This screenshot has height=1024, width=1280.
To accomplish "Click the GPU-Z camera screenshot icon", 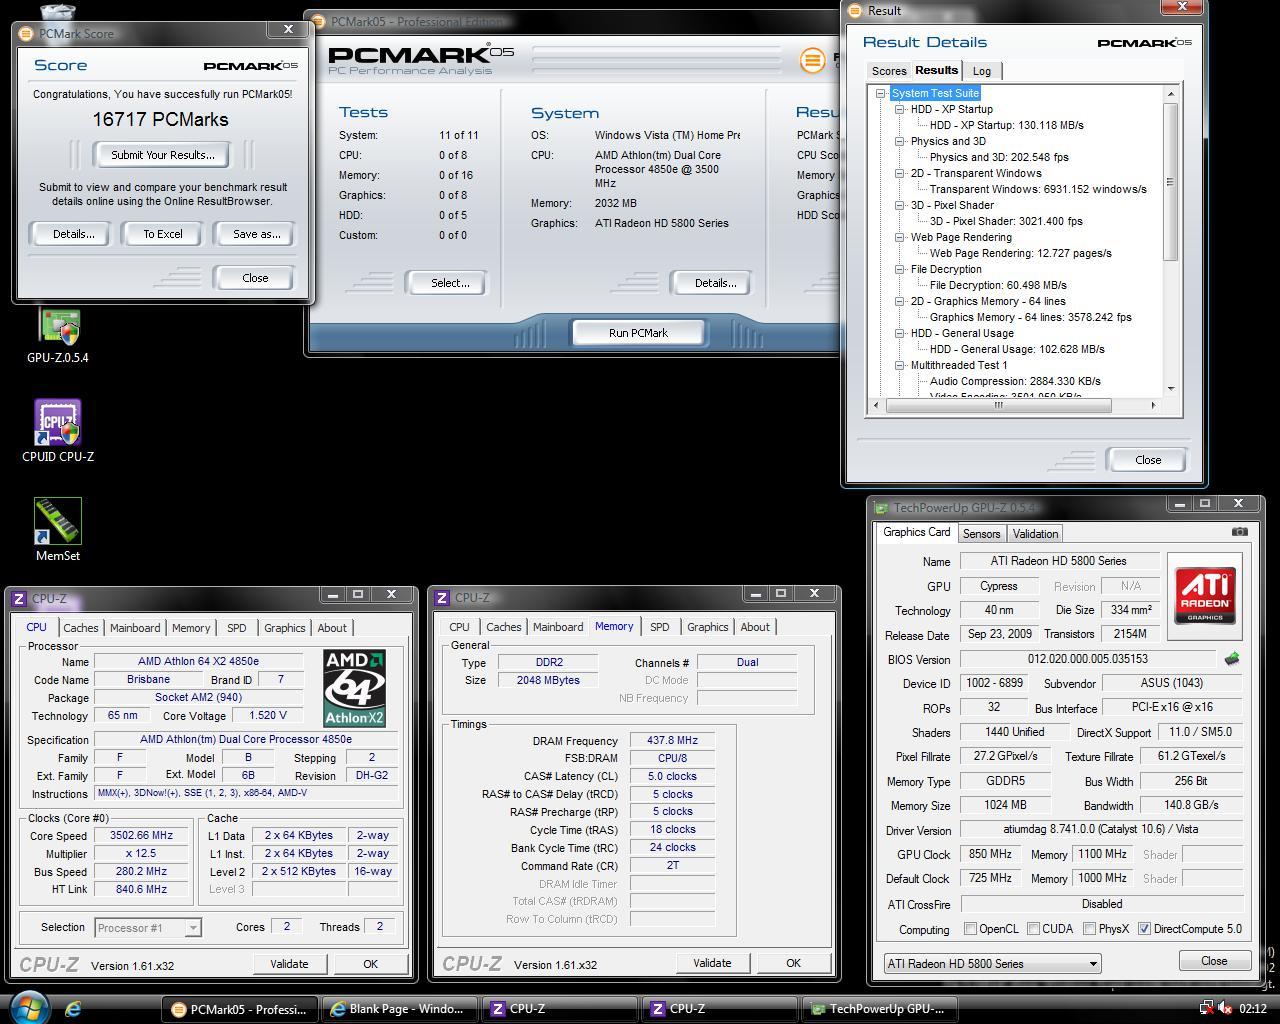I will pyautogui.click(x=1240, y=532).
